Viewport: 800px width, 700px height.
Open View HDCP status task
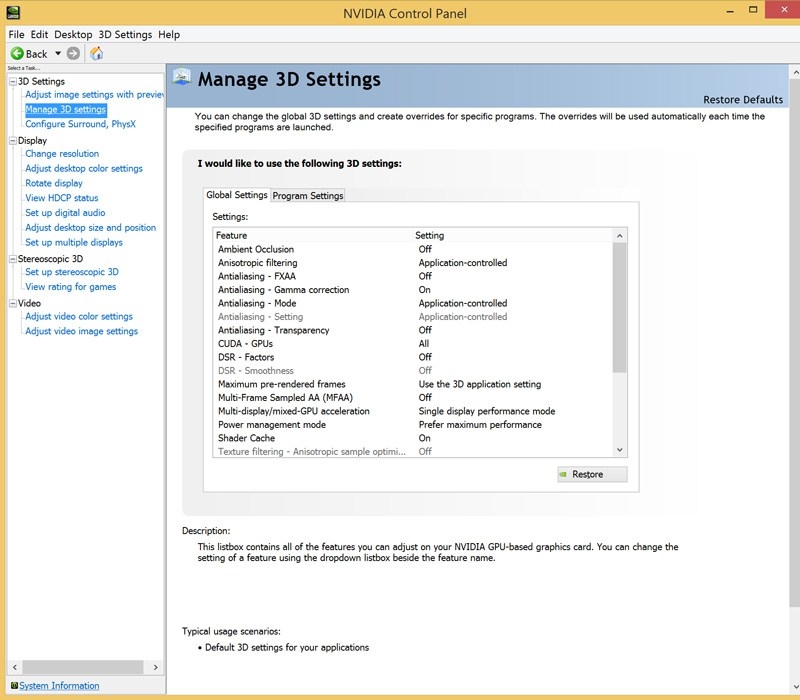62,198
